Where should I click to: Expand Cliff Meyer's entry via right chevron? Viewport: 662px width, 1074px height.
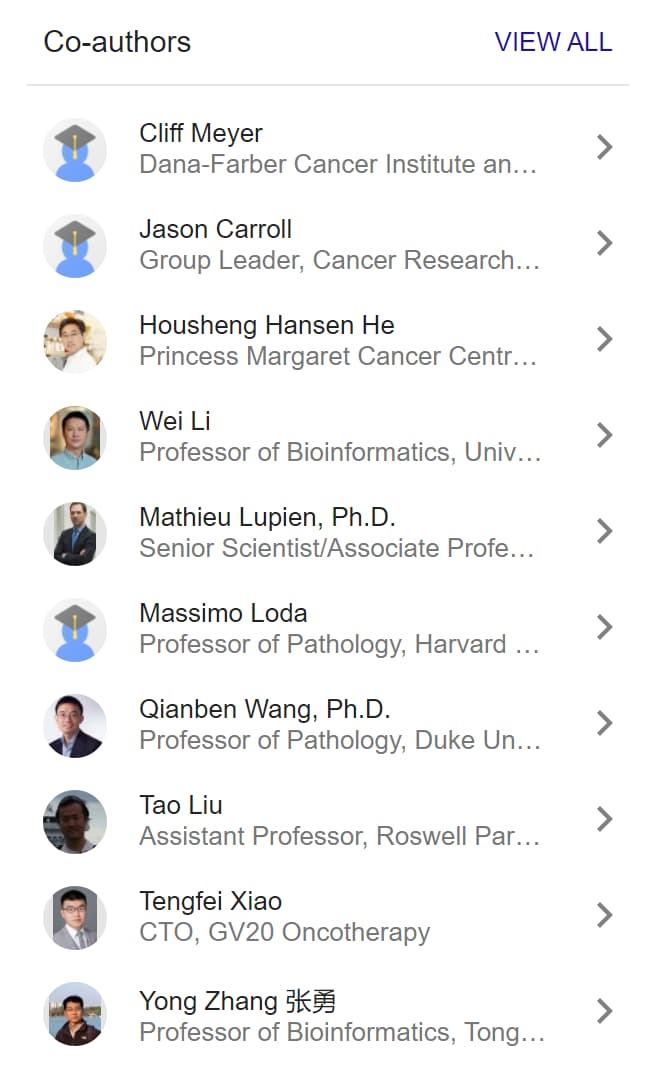click(604, 147)
